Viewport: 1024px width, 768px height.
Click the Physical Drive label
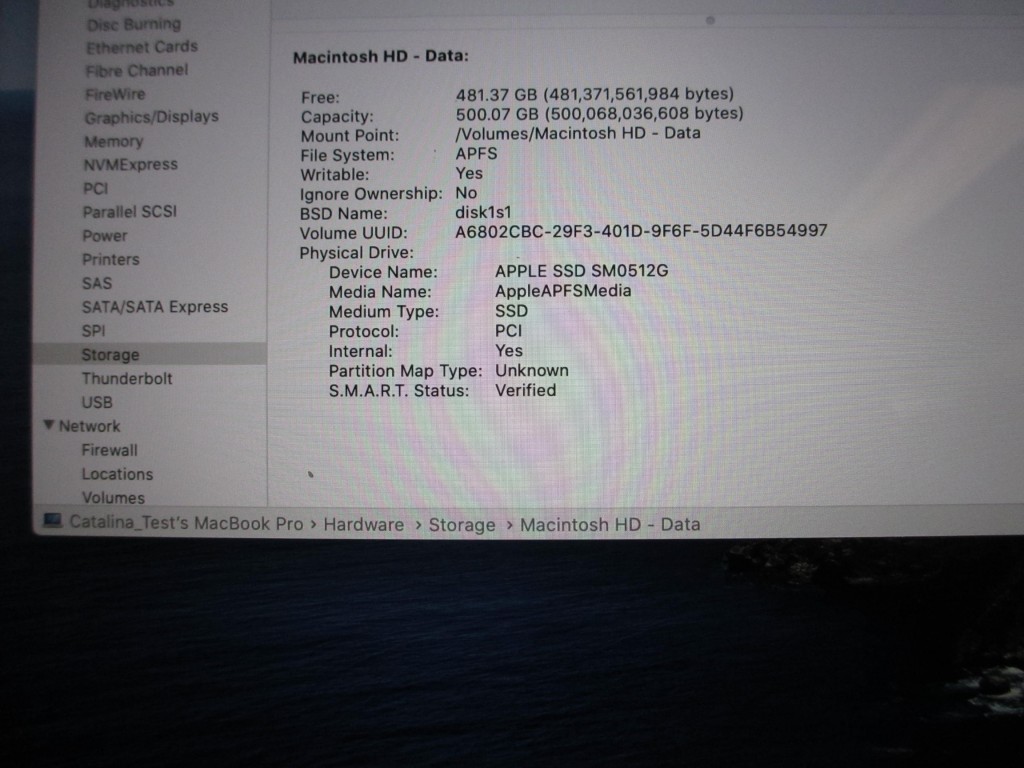point(357,253)
